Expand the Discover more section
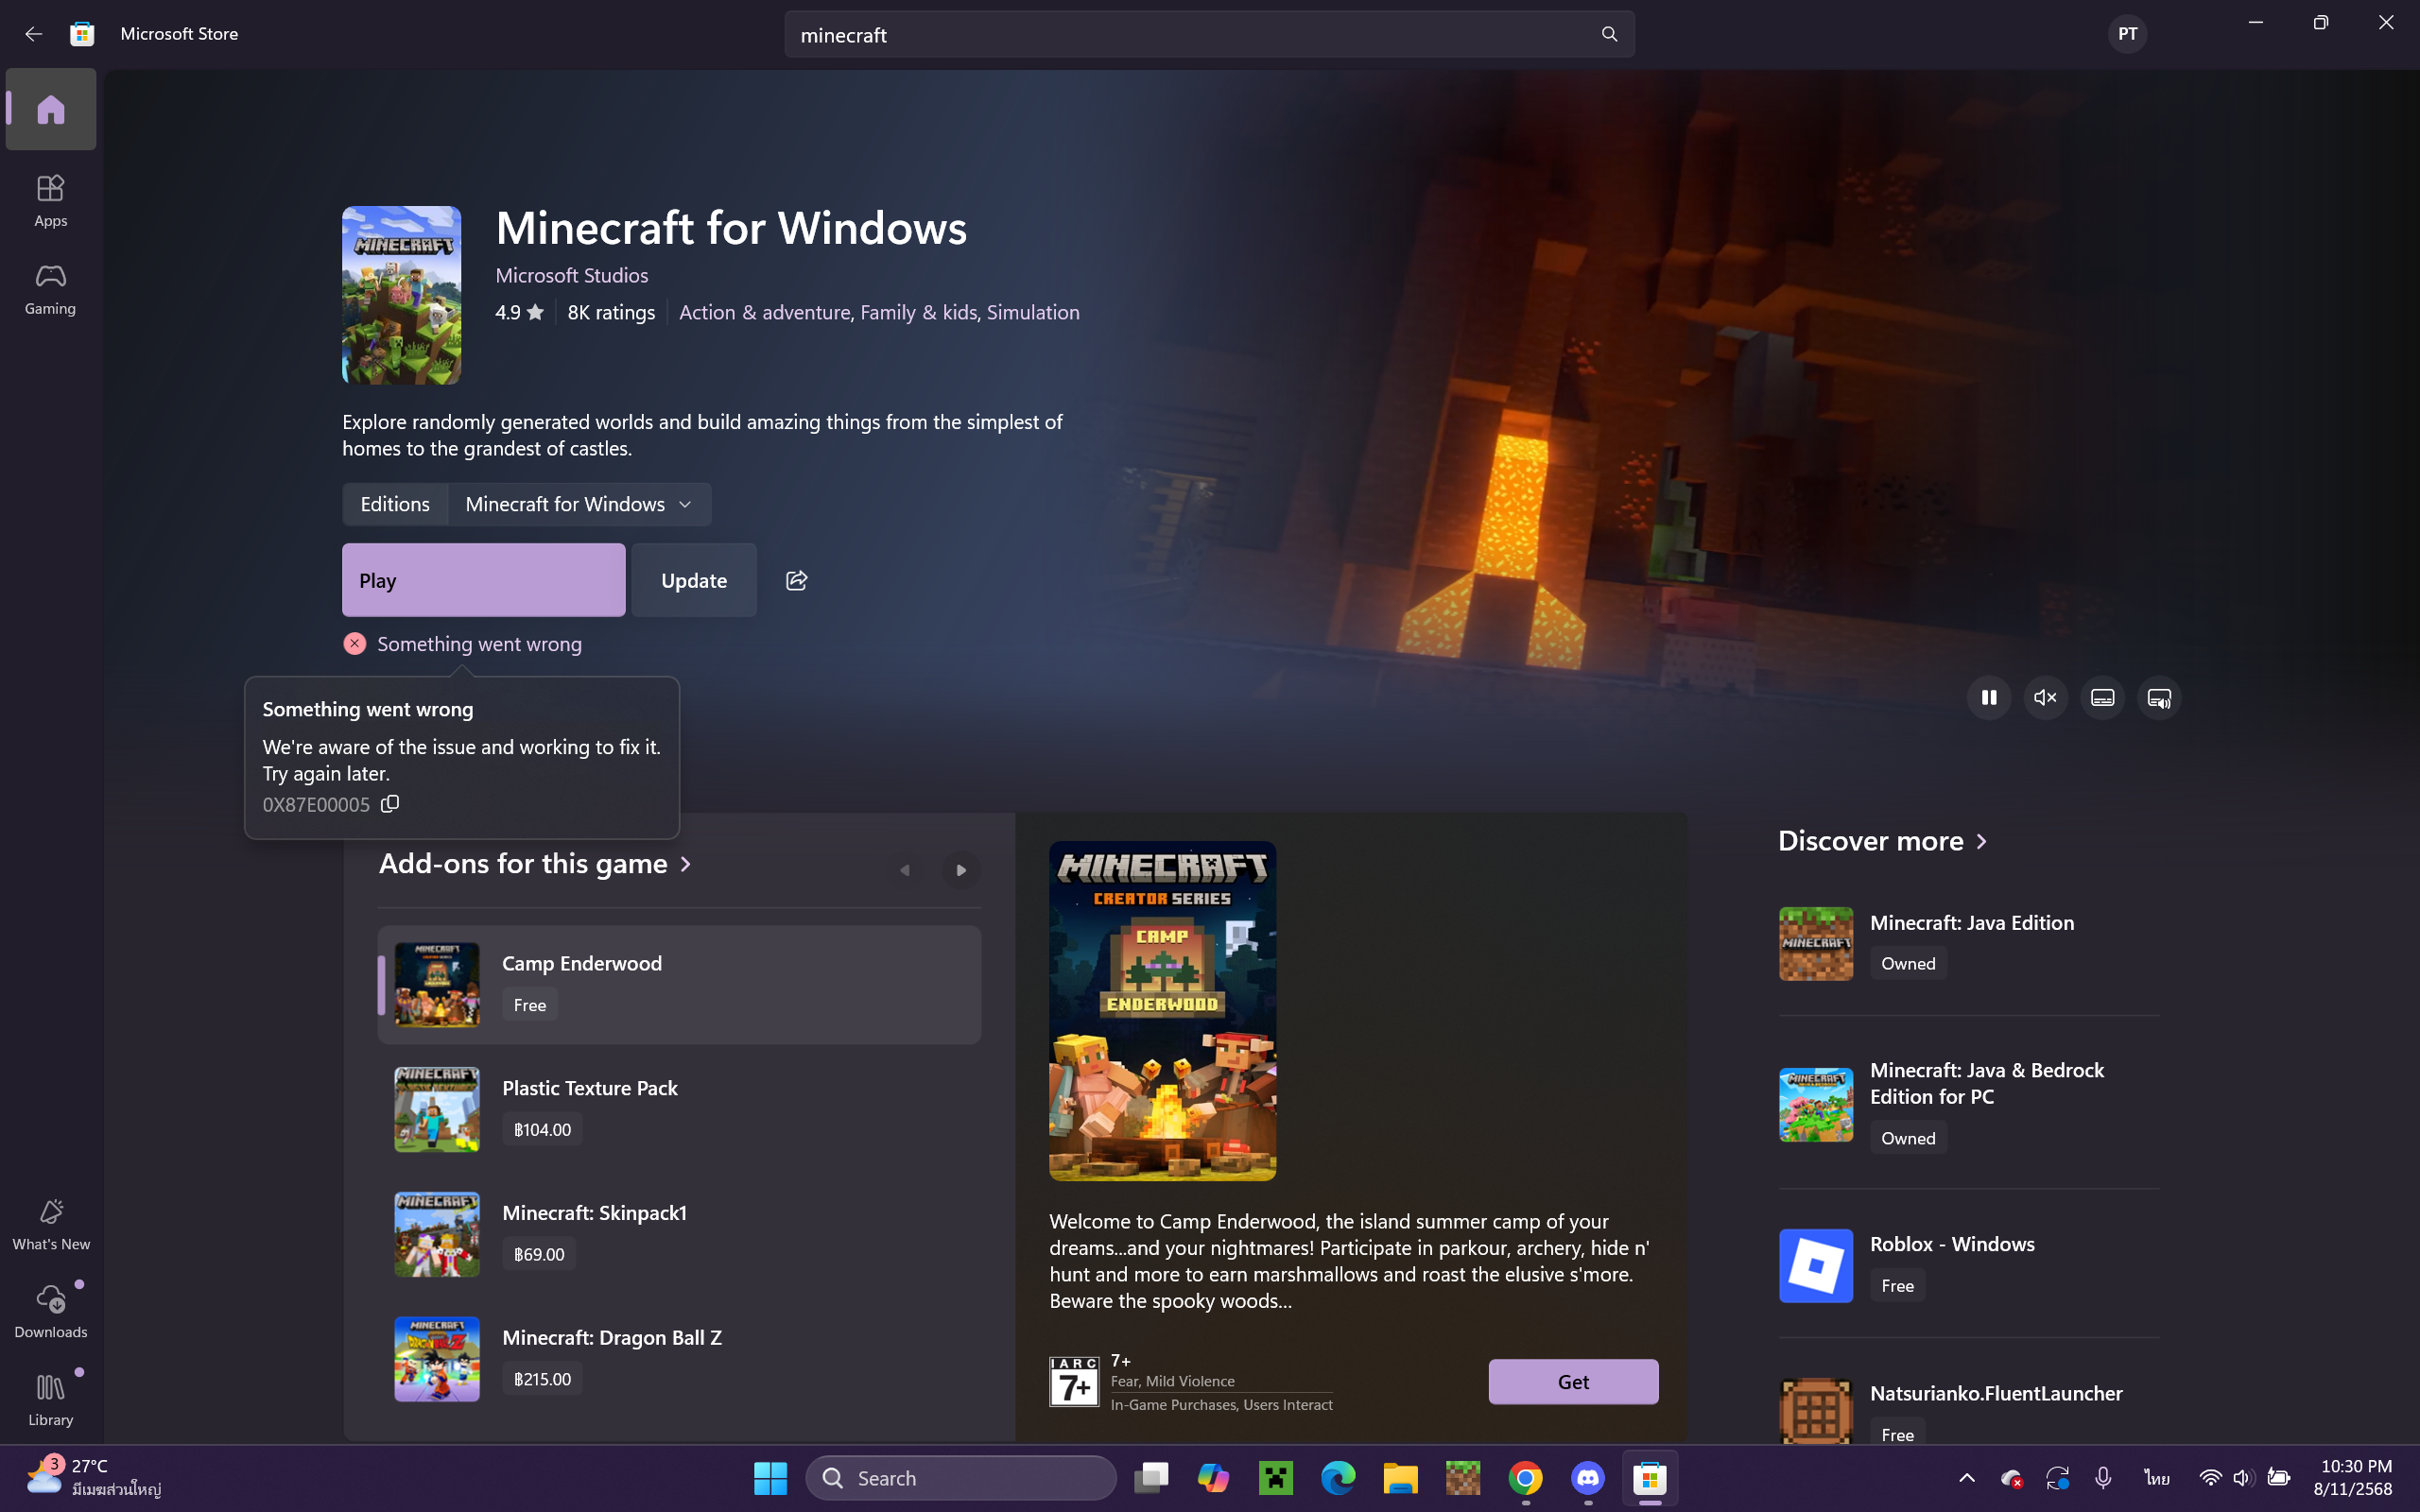 [x=1882, y=841]
